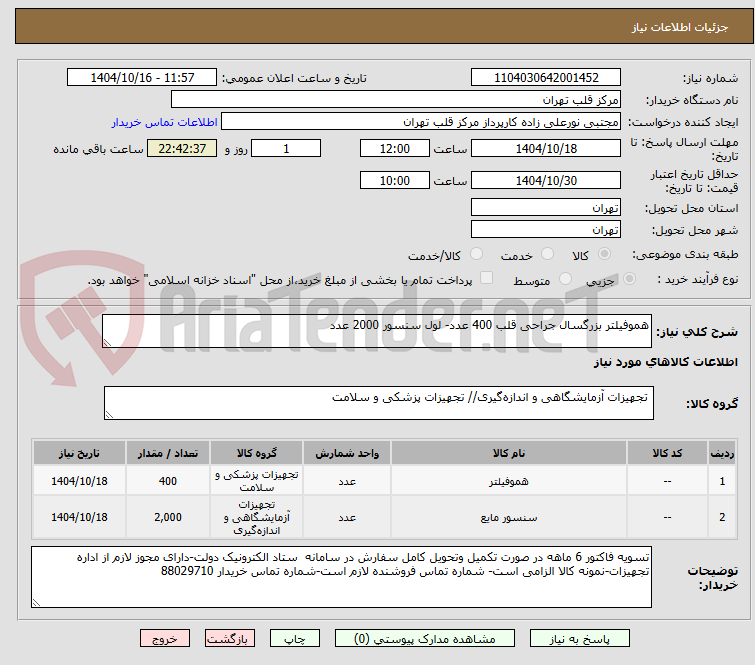Click the هموفیلتر row date 1404/10/18
Screen dimensions: 755x665
click(x=79, y=481)
